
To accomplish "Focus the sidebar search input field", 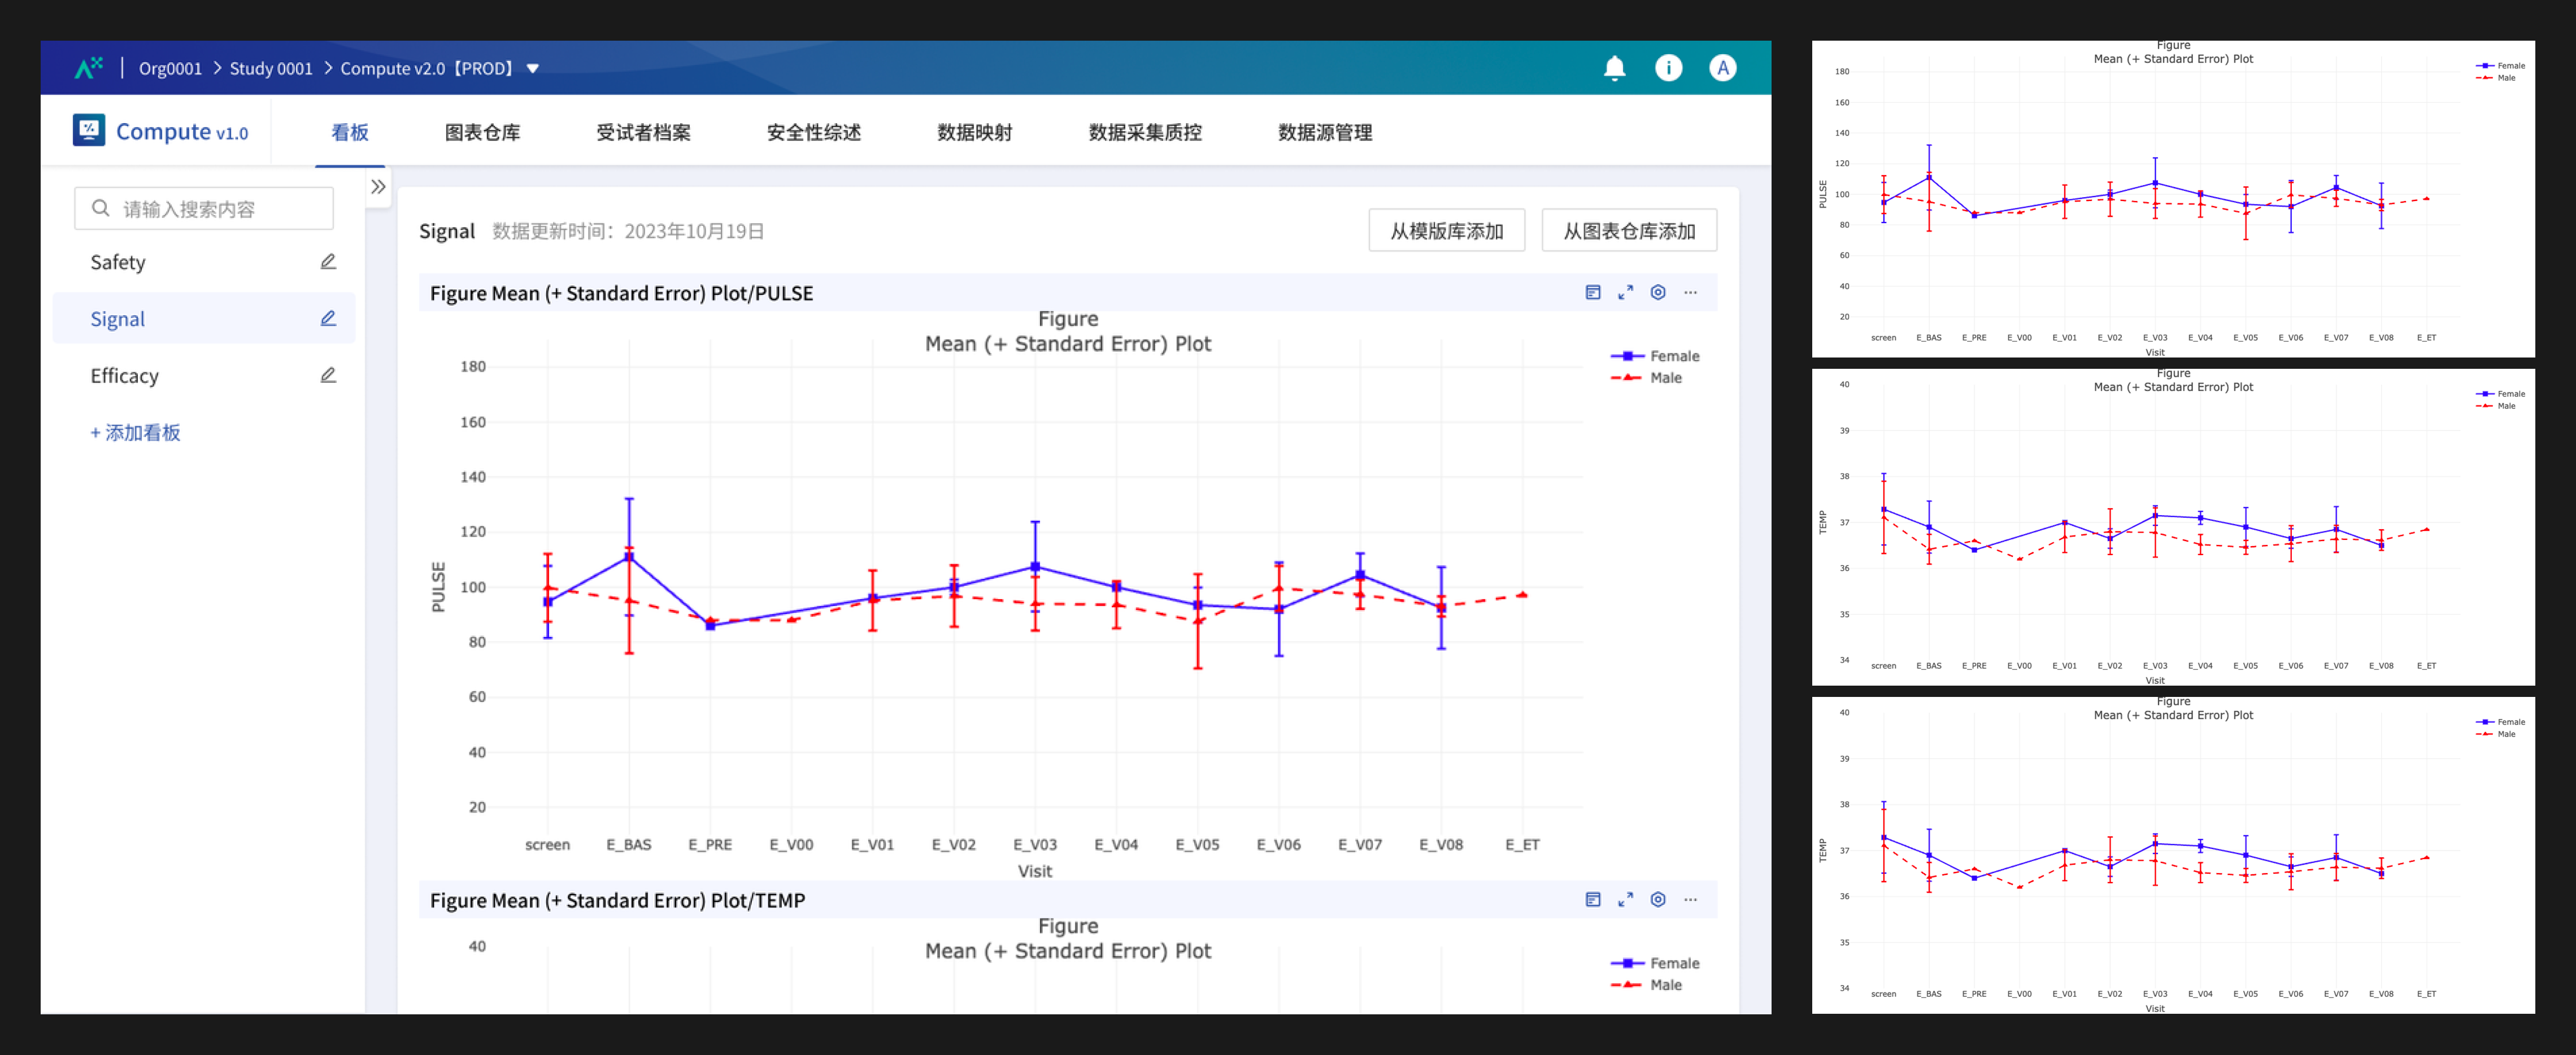I will 204,209.
